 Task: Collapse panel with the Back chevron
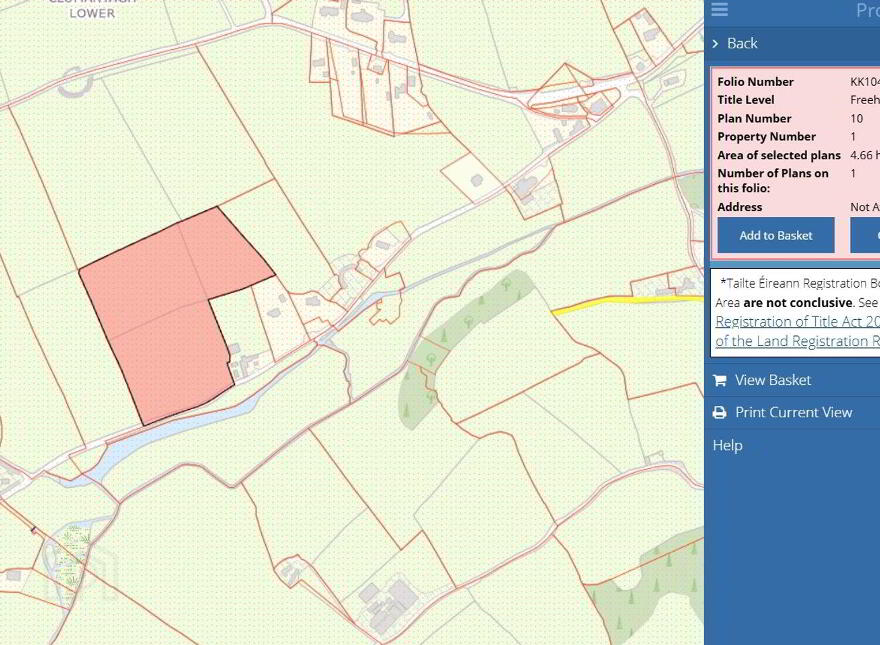(715, 43)
